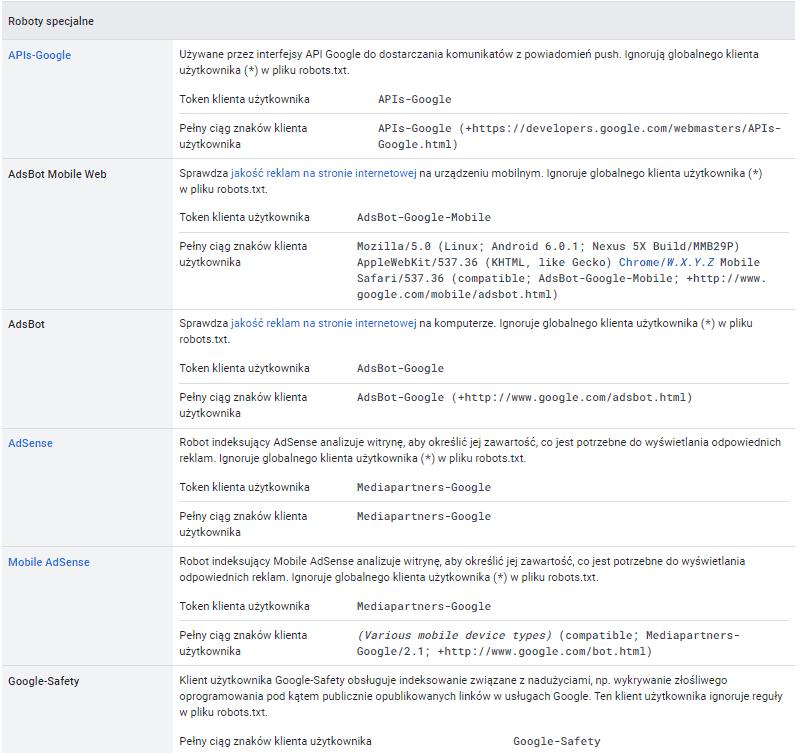Viewport: 810px width, 753px height.
Task: Click the AdsBot-Google token value
Action: click(x=400, y=368)
